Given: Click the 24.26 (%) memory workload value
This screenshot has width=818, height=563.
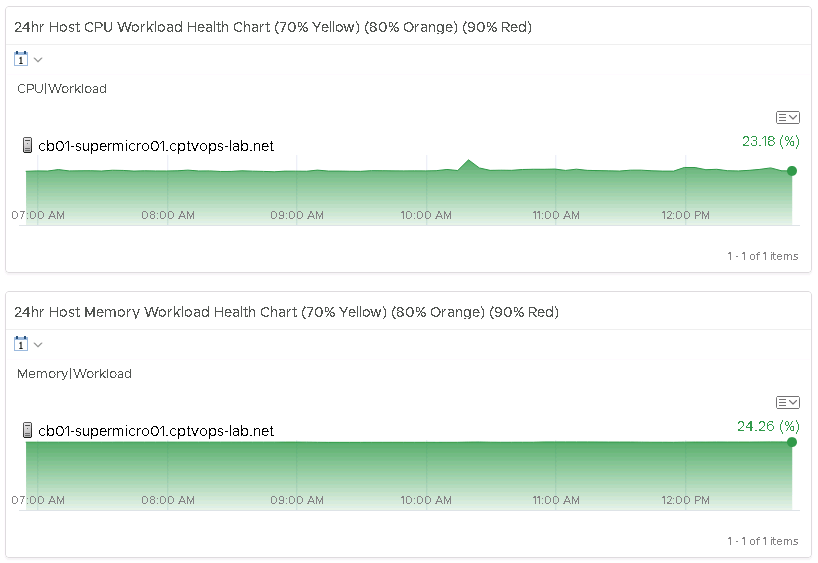Looking at the screenshot, I should click(768, 426).
